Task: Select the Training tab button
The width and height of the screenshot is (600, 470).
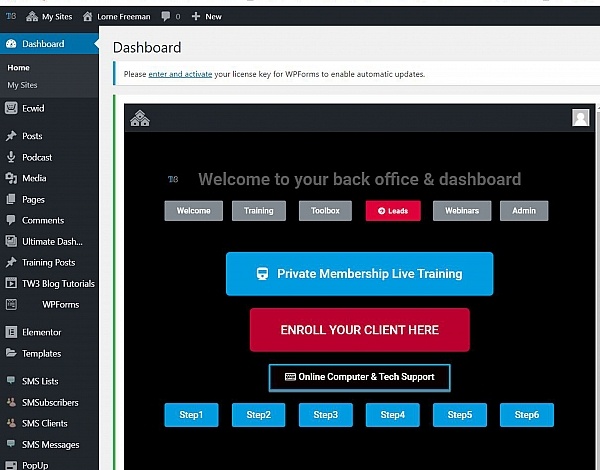Action: point(259,211)
